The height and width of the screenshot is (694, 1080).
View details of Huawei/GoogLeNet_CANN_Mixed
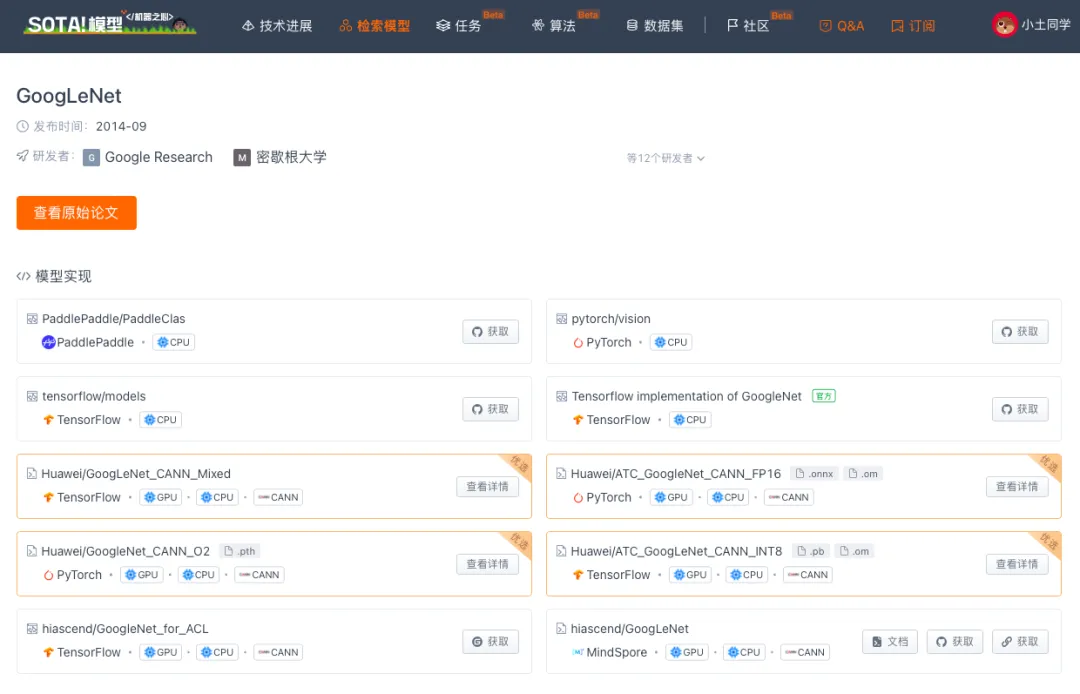tap(488, 487)
